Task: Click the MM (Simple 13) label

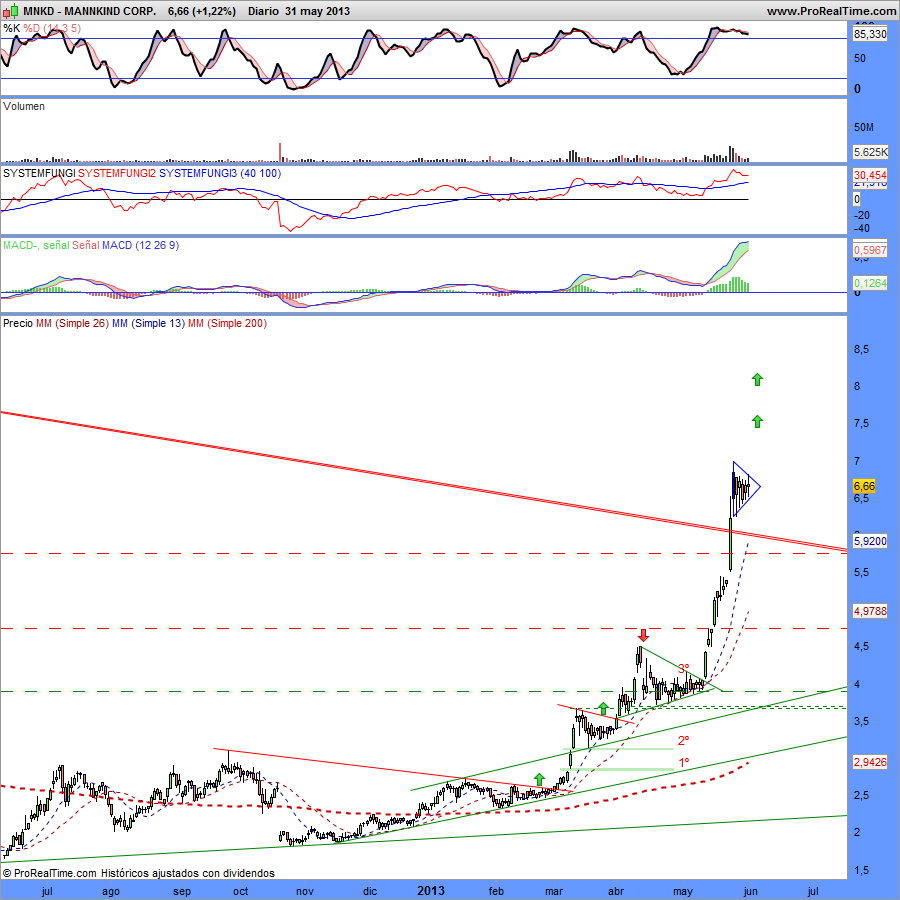Action: point(149,323)
